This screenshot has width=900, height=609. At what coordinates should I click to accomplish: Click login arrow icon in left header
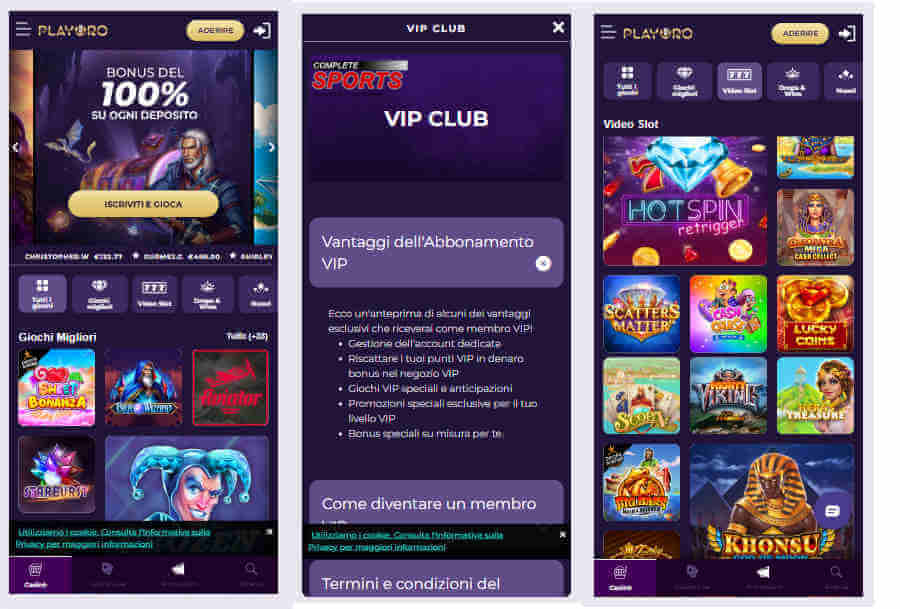tap(262, 30)
